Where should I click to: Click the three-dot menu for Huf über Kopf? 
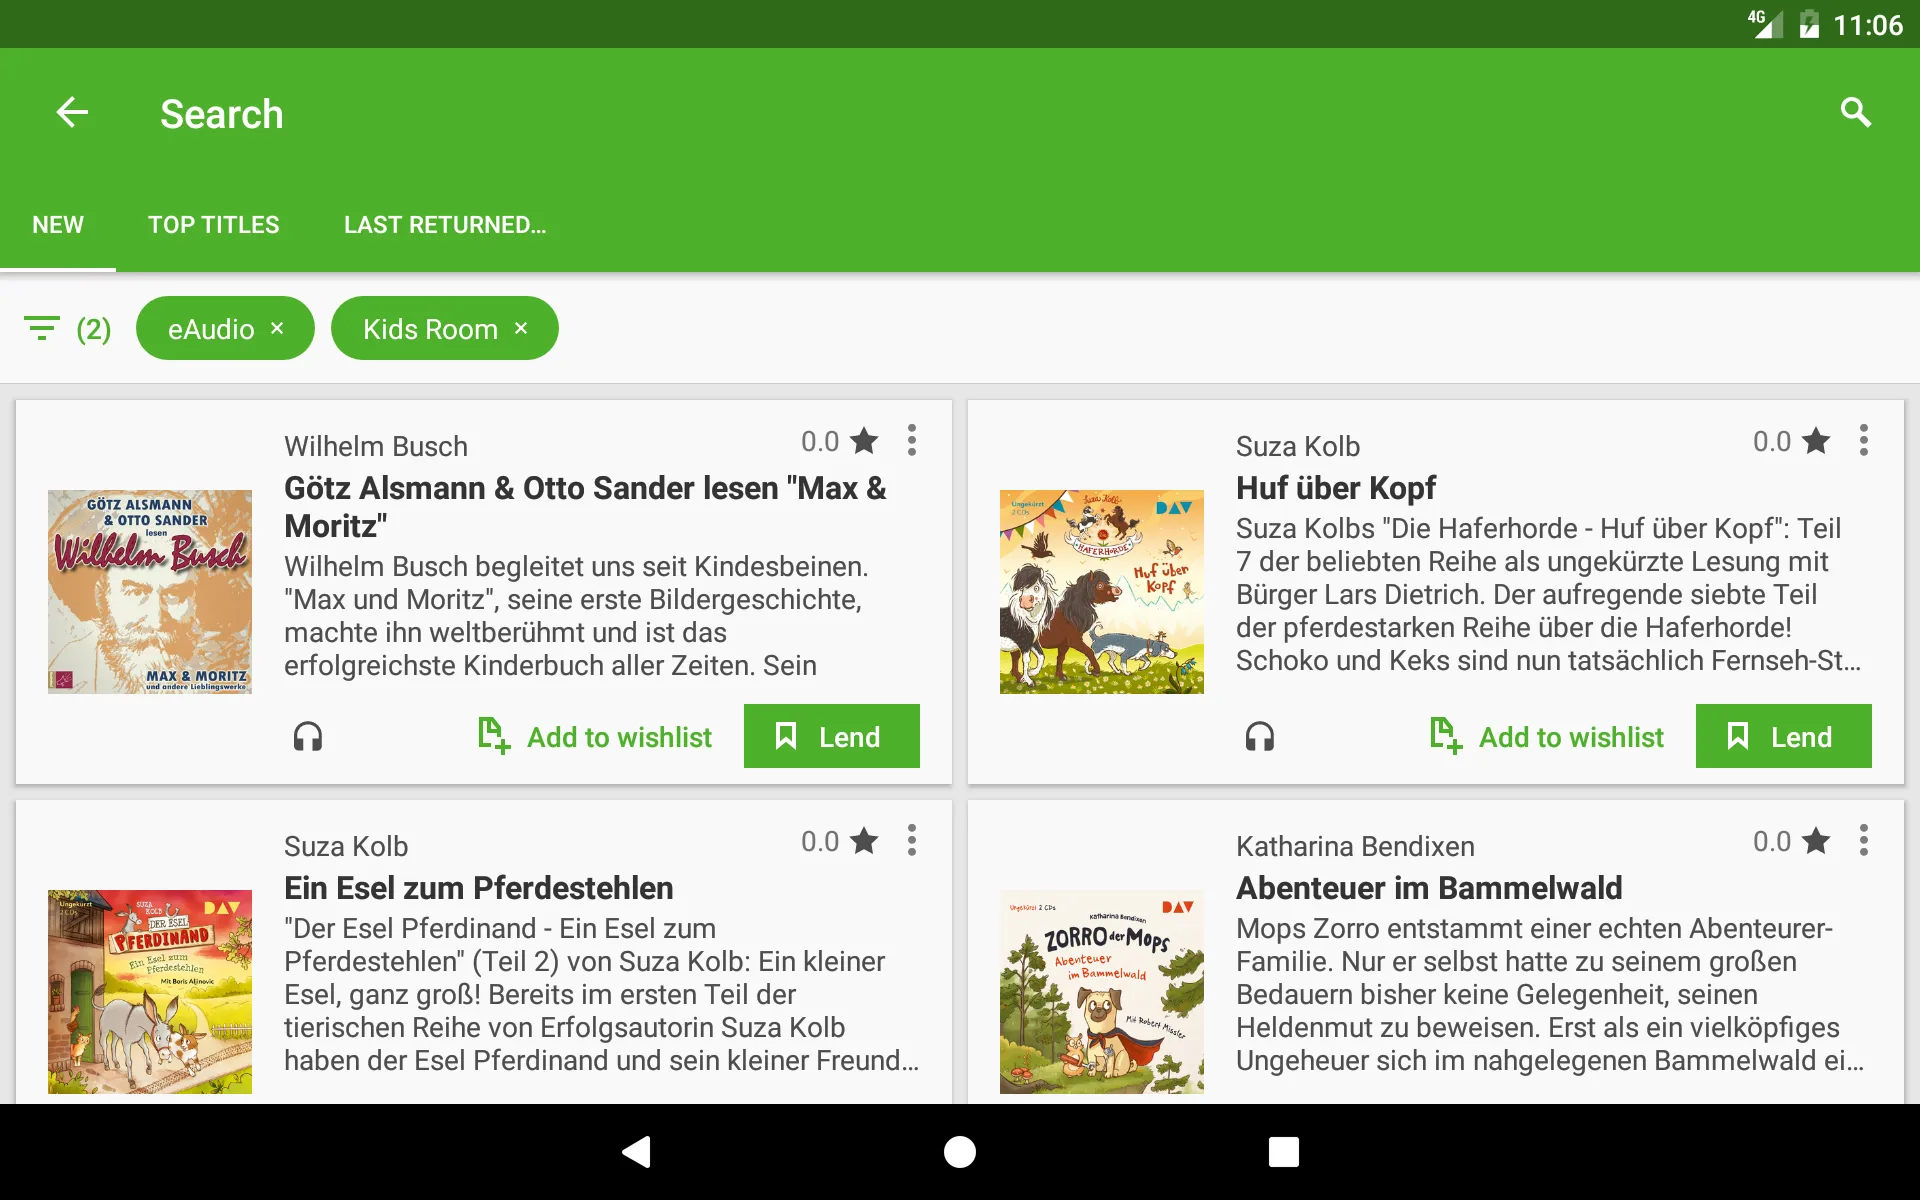pos(1865,442)
